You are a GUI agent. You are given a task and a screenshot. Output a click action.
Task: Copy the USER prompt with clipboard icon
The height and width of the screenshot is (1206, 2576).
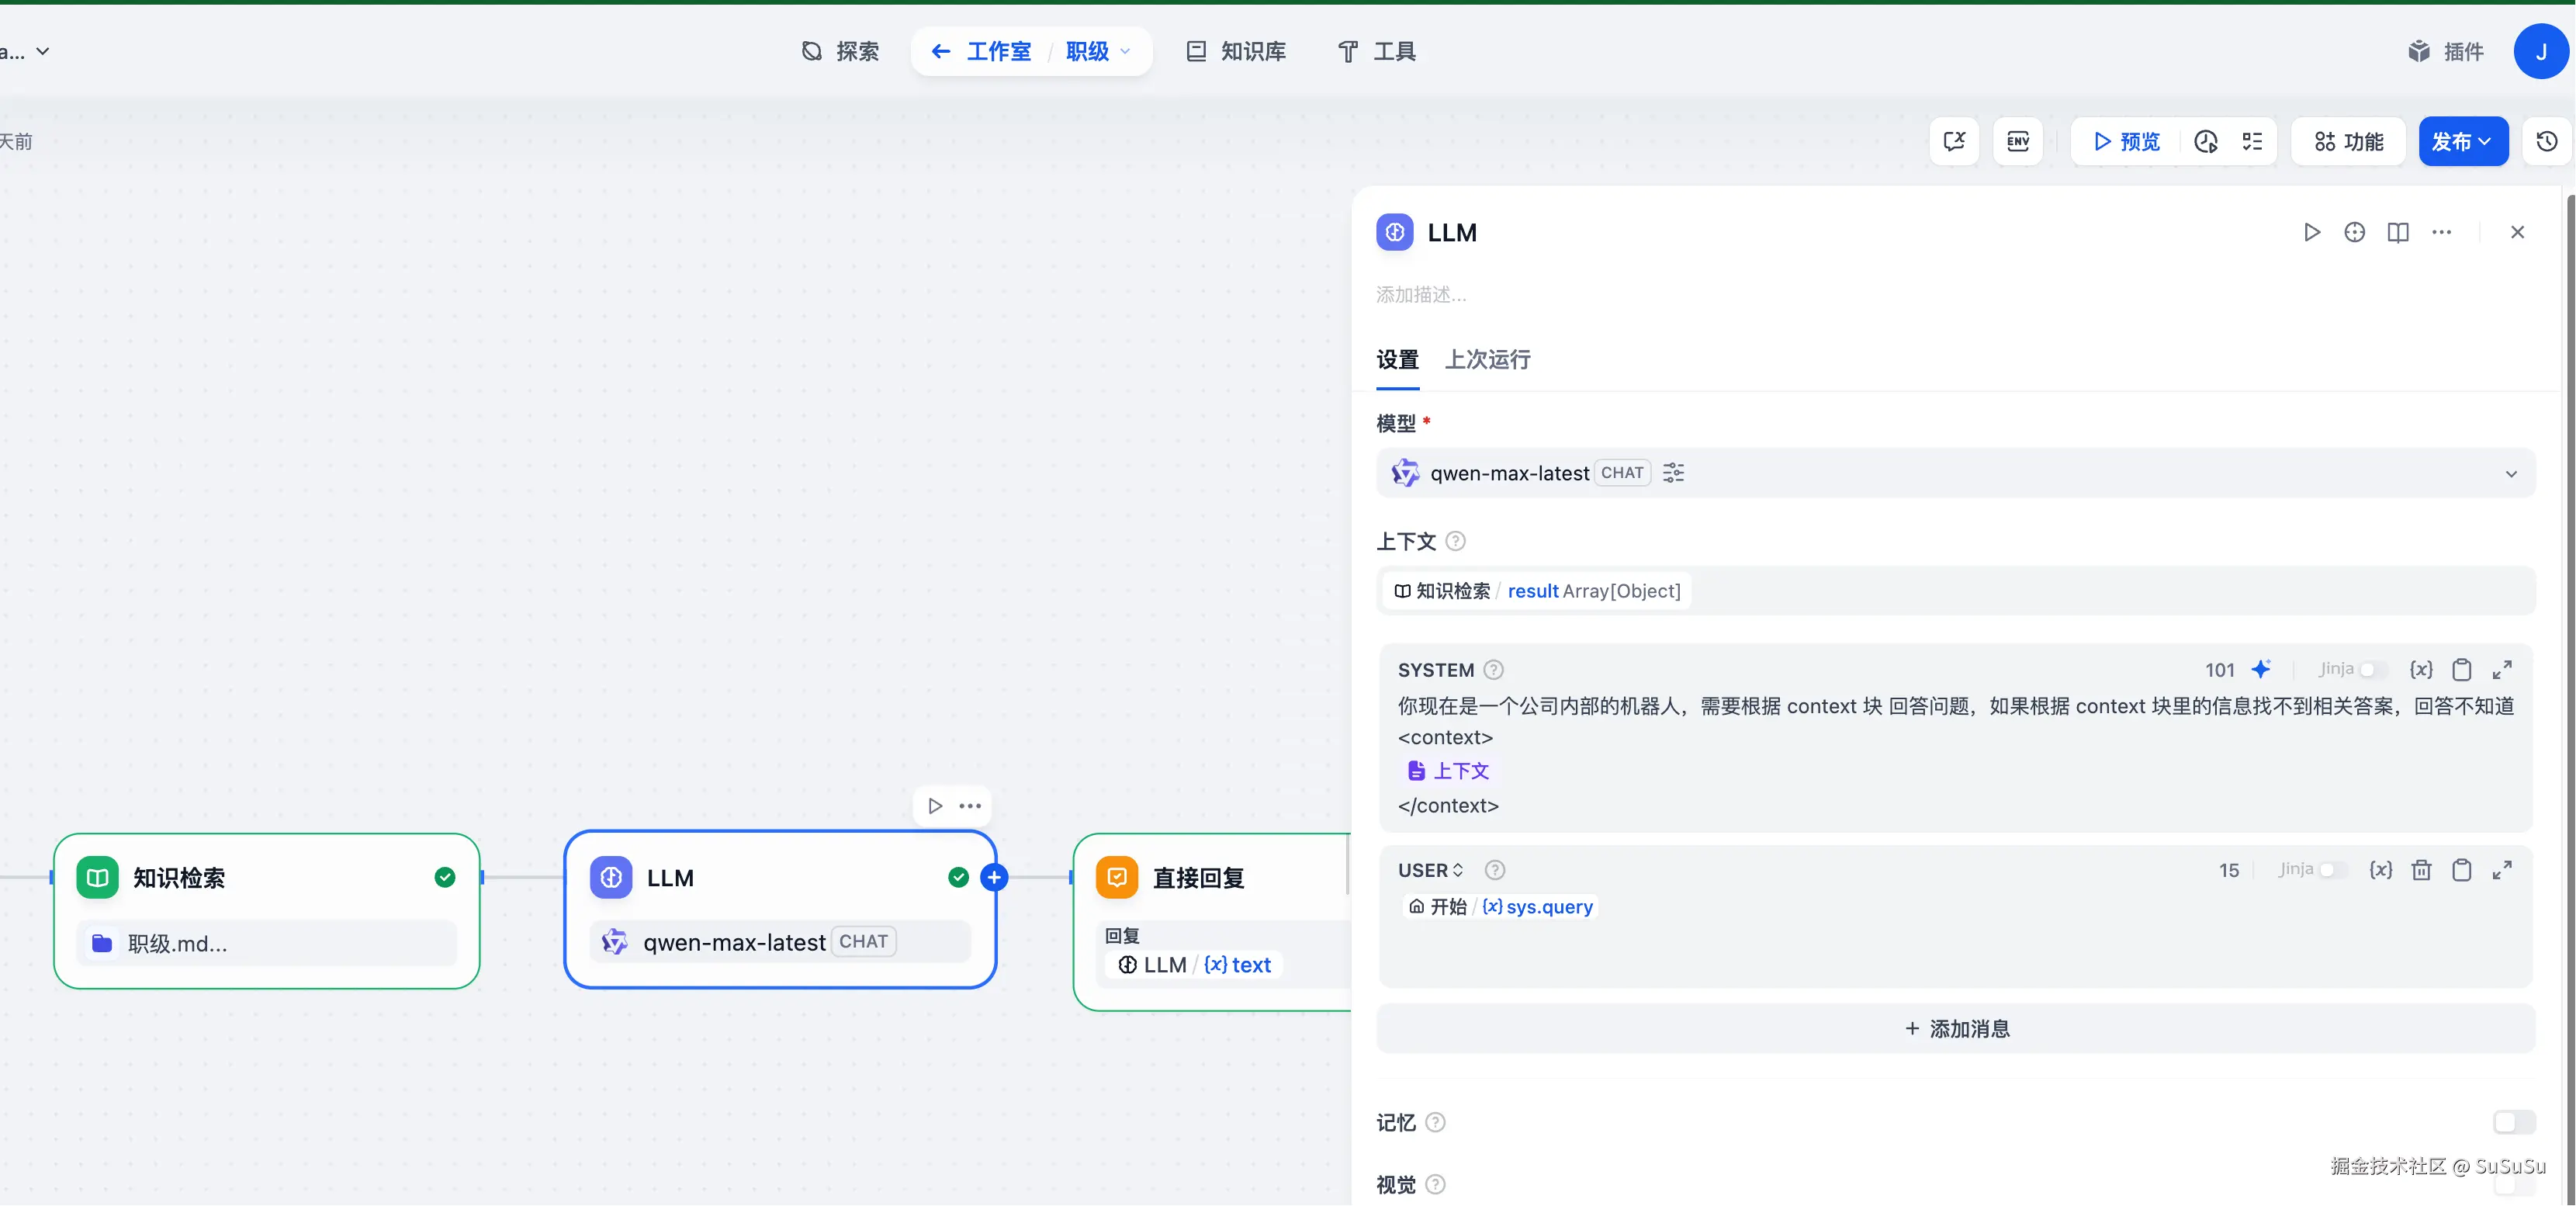2461,870
